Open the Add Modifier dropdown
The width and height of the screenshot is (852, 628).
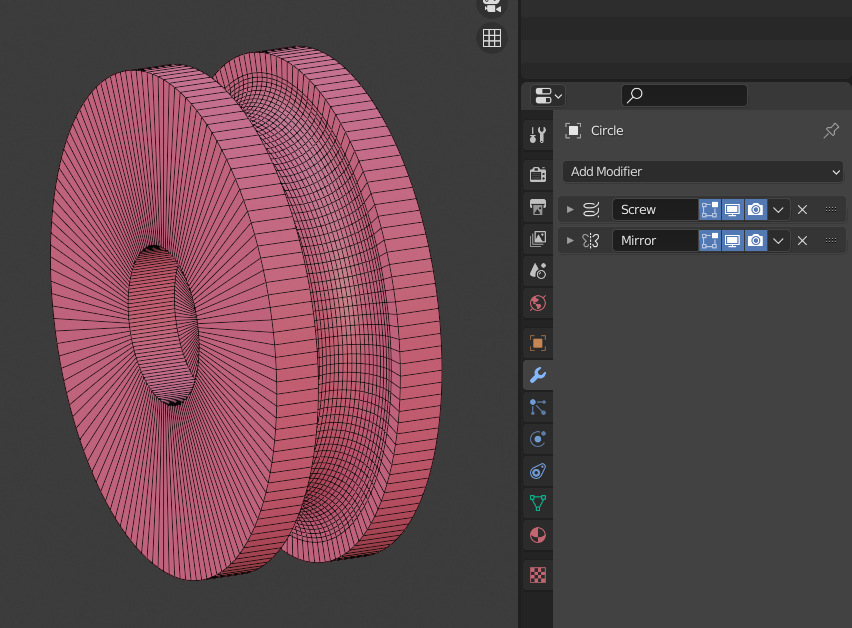click(x=704, y=172)
